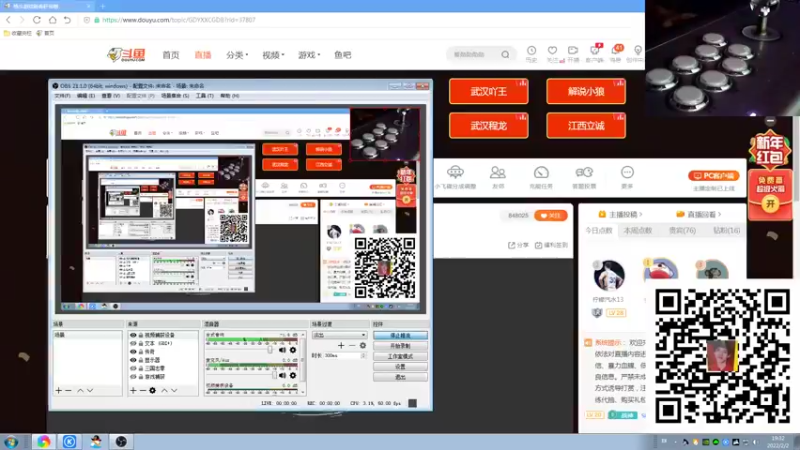Open the three-dots more icon

tap(627, 172)
